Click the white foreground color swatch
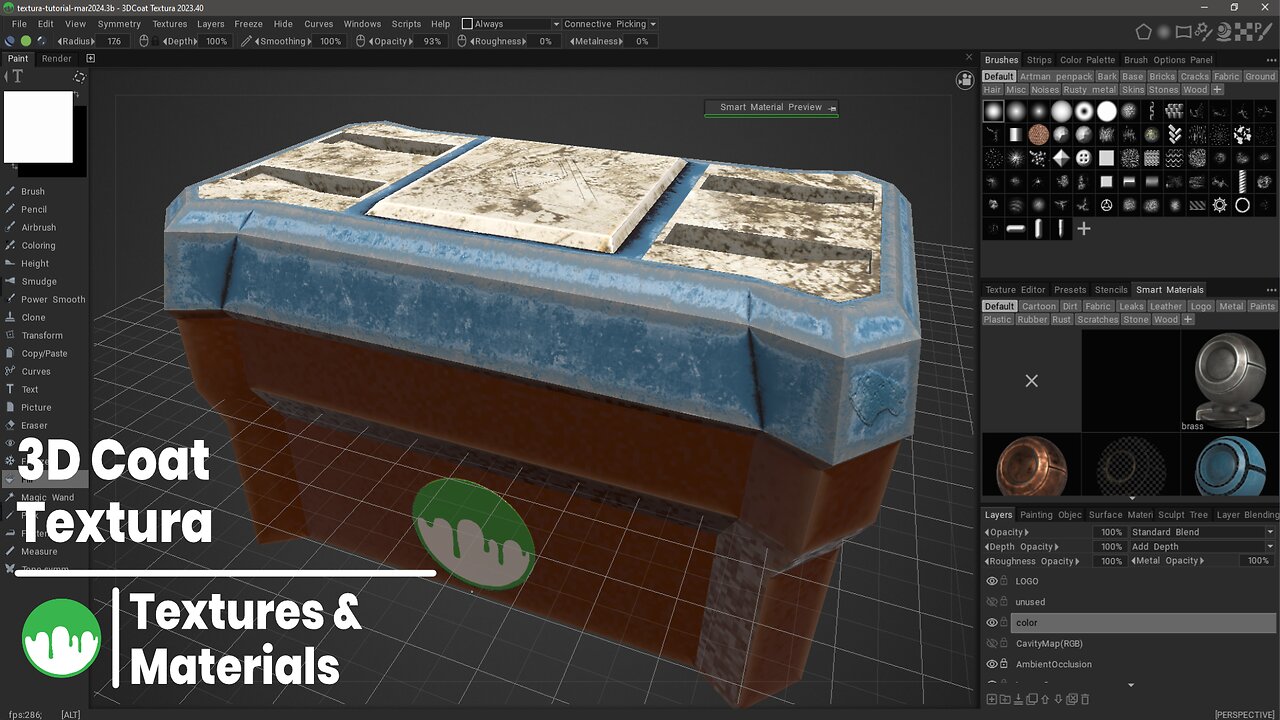 (39, 127)
